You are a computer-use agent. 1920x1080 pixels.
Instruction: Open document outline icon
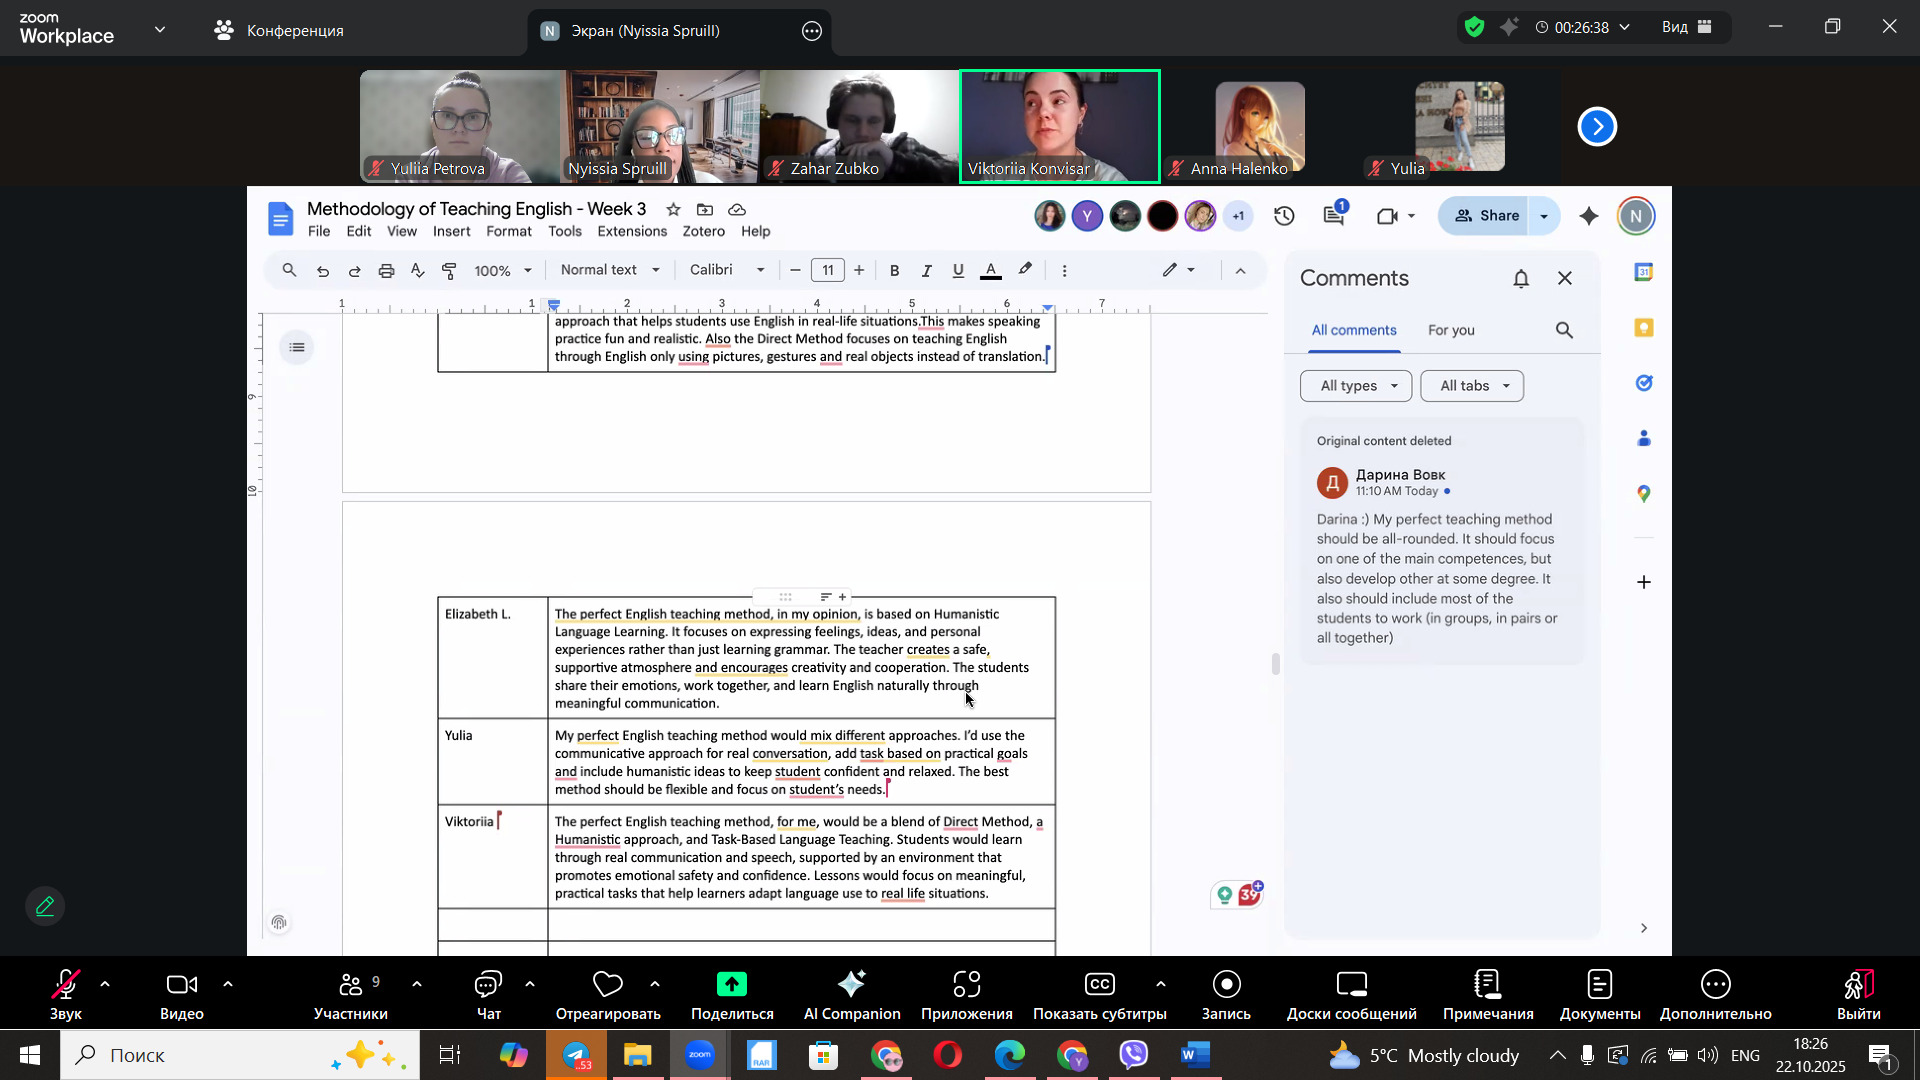point(297,348)
